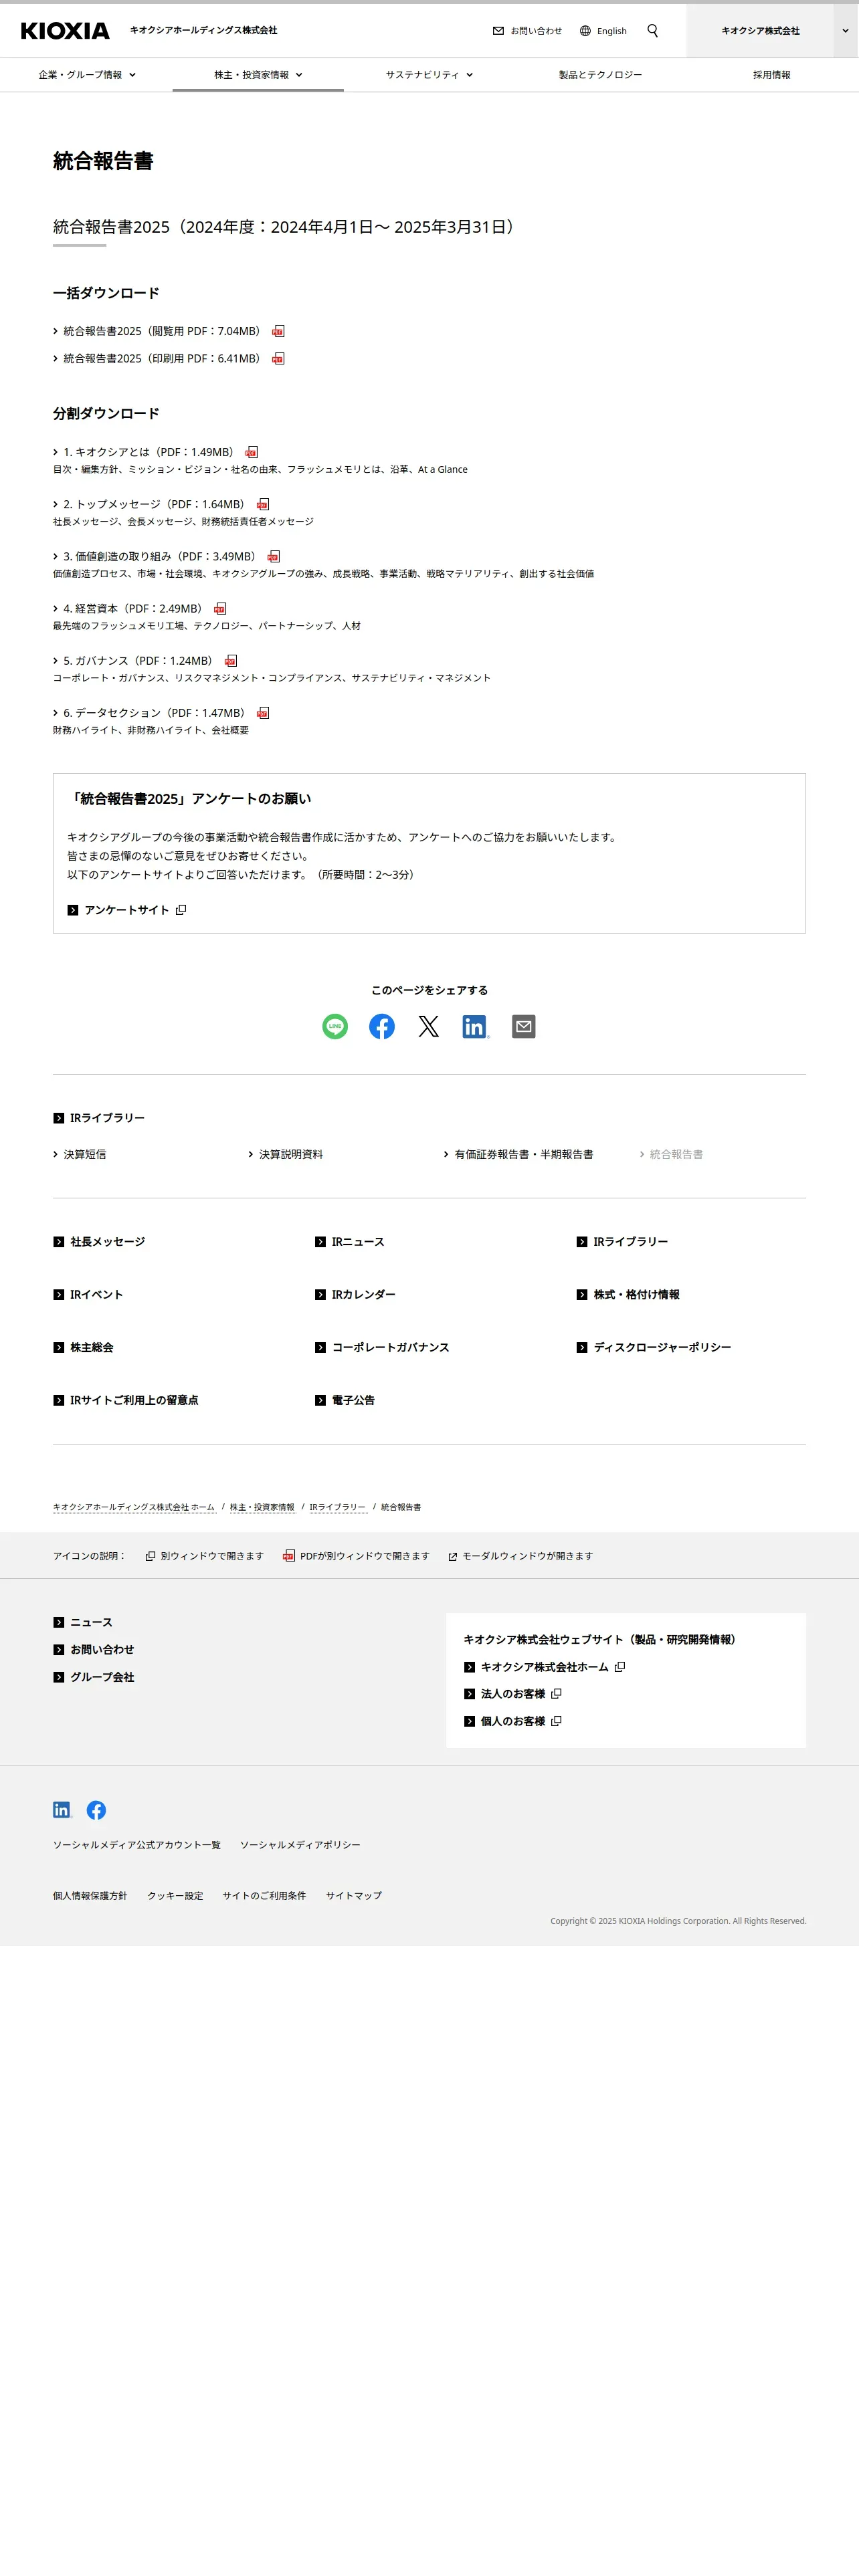The image size is (859, 2576).
Task: Click breadcrumb 株主・投資家情報
Action: [x=262, y=1507]
